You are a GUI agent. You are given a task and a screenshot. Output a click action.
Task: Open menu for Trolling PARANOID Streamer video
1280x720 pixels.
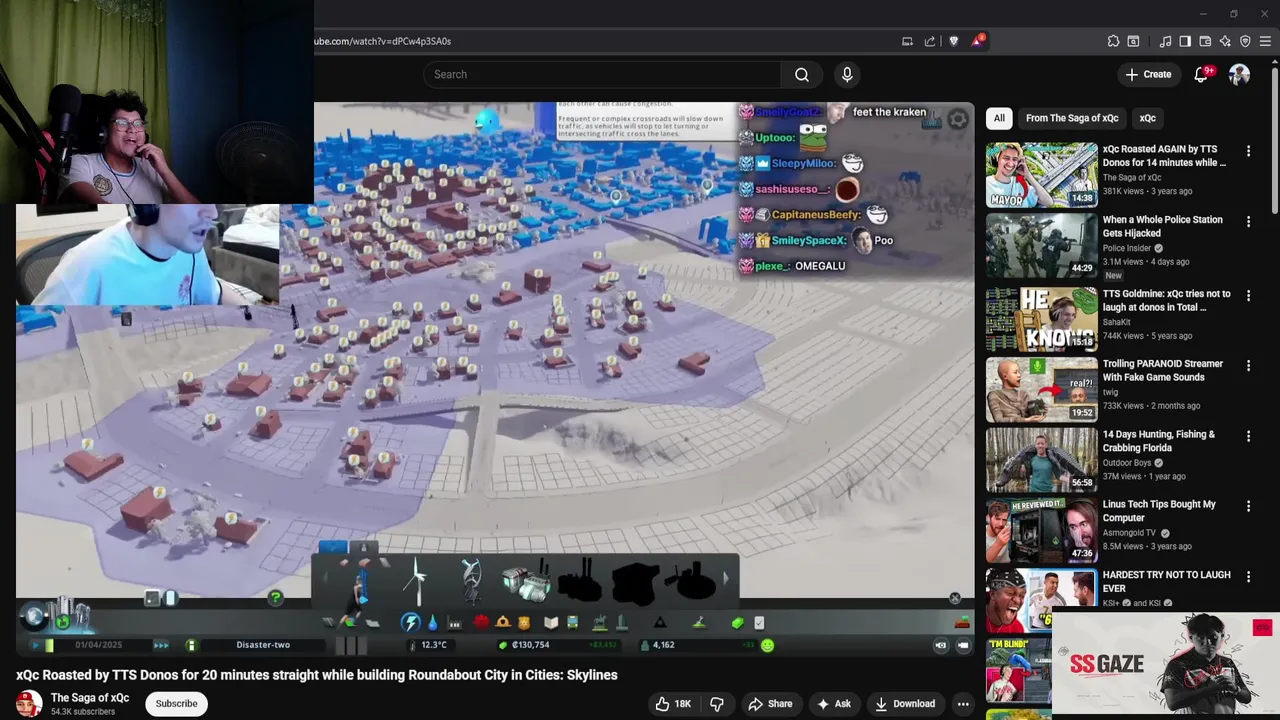[x=1248, y=365]
